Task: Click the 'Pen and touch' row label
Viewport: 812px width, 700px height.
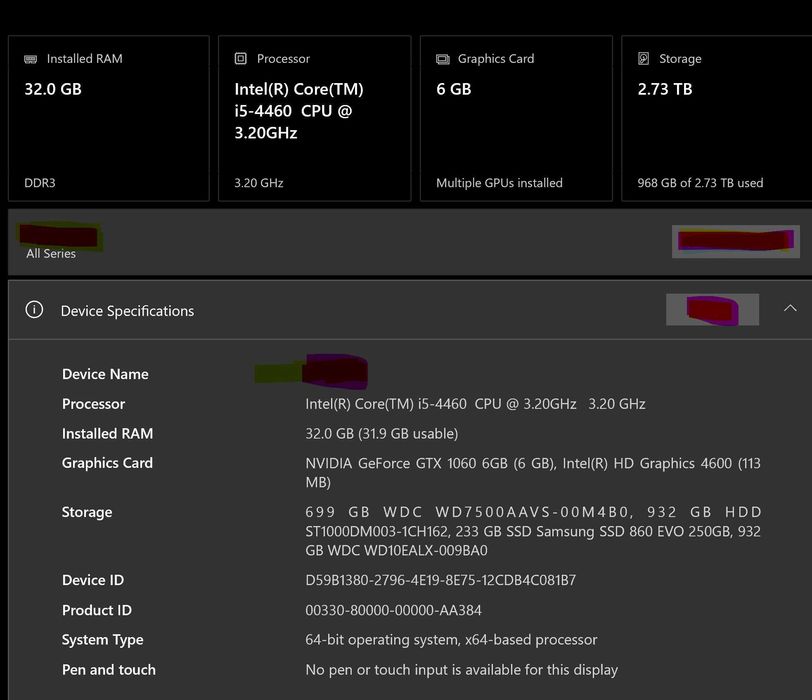Action: pyautogui.click(x=109, y=669)
